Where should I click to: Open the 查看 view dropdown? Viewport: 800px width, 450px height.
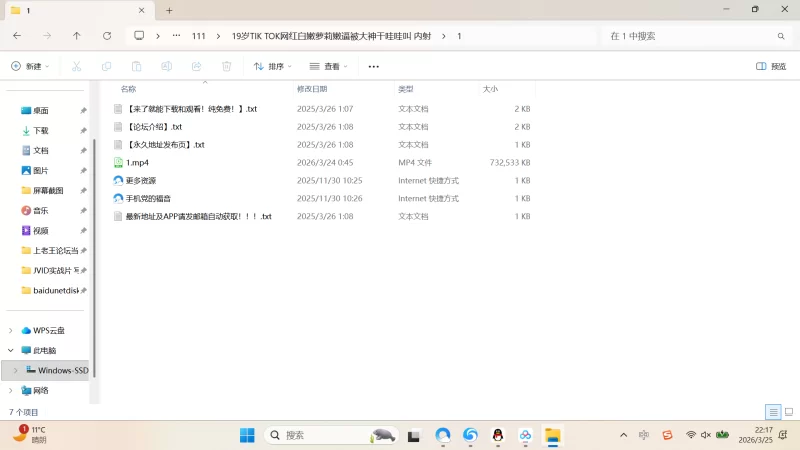329,66
